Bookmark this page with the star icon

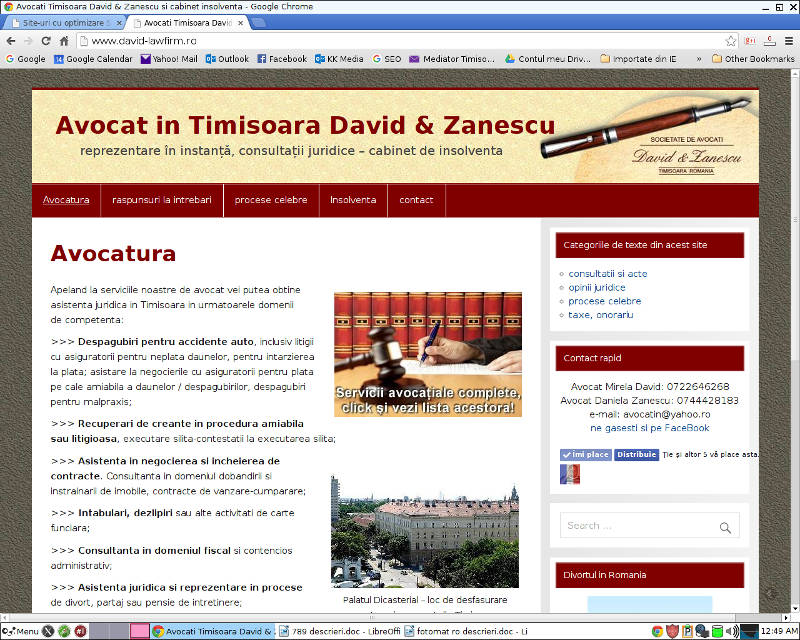731,41
